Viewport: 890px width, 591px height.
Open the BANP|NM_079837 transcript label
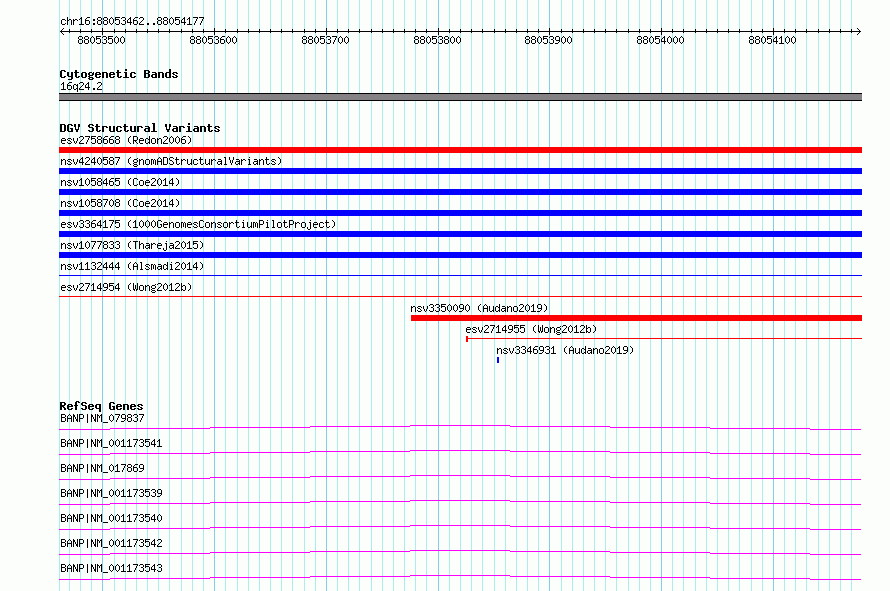pos(102,418)
